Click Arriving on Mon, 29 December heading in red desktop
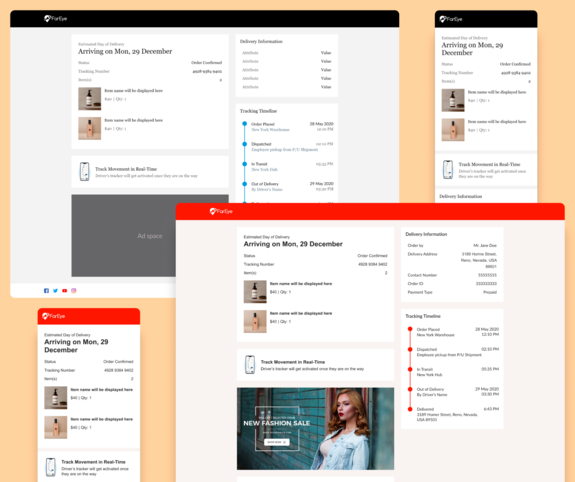Screen dimensions: 575x482 click(293, 244)
